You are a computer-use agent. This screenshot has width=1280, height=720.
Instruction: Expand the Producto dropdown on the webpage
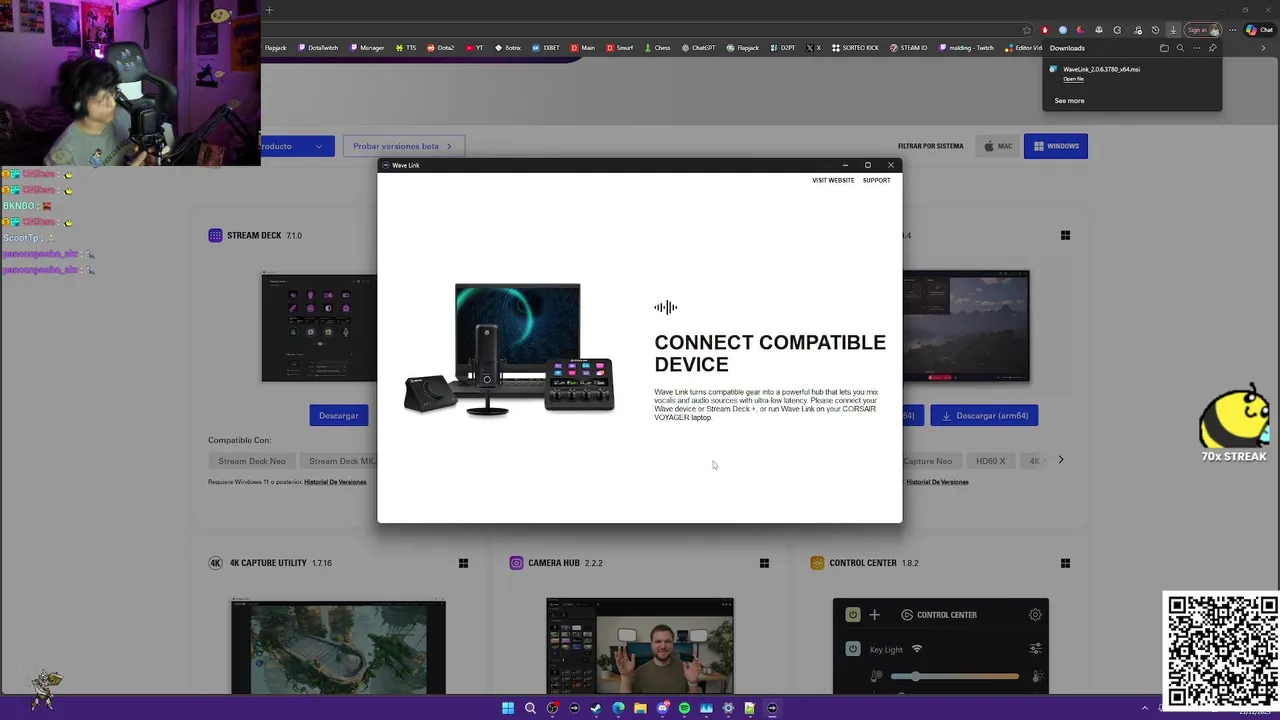click(297, 146)
